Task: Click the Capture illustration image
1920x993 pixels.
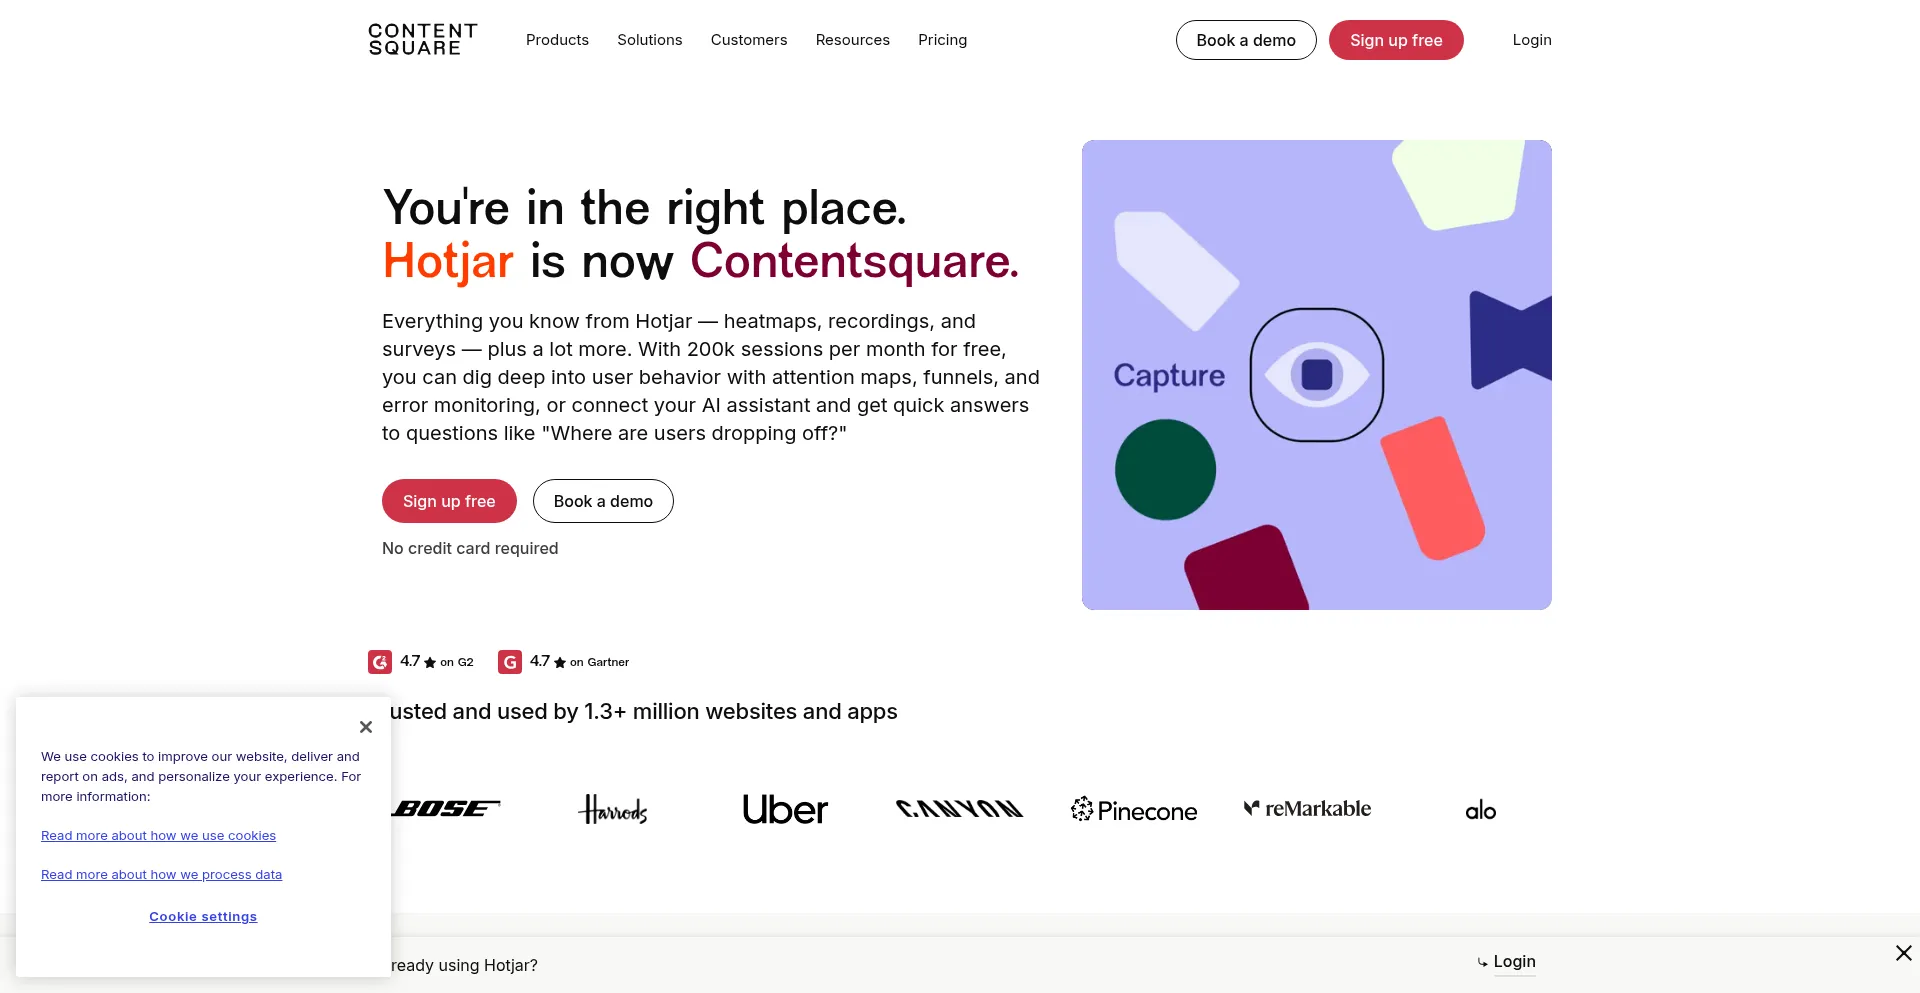Action: 1317,375
